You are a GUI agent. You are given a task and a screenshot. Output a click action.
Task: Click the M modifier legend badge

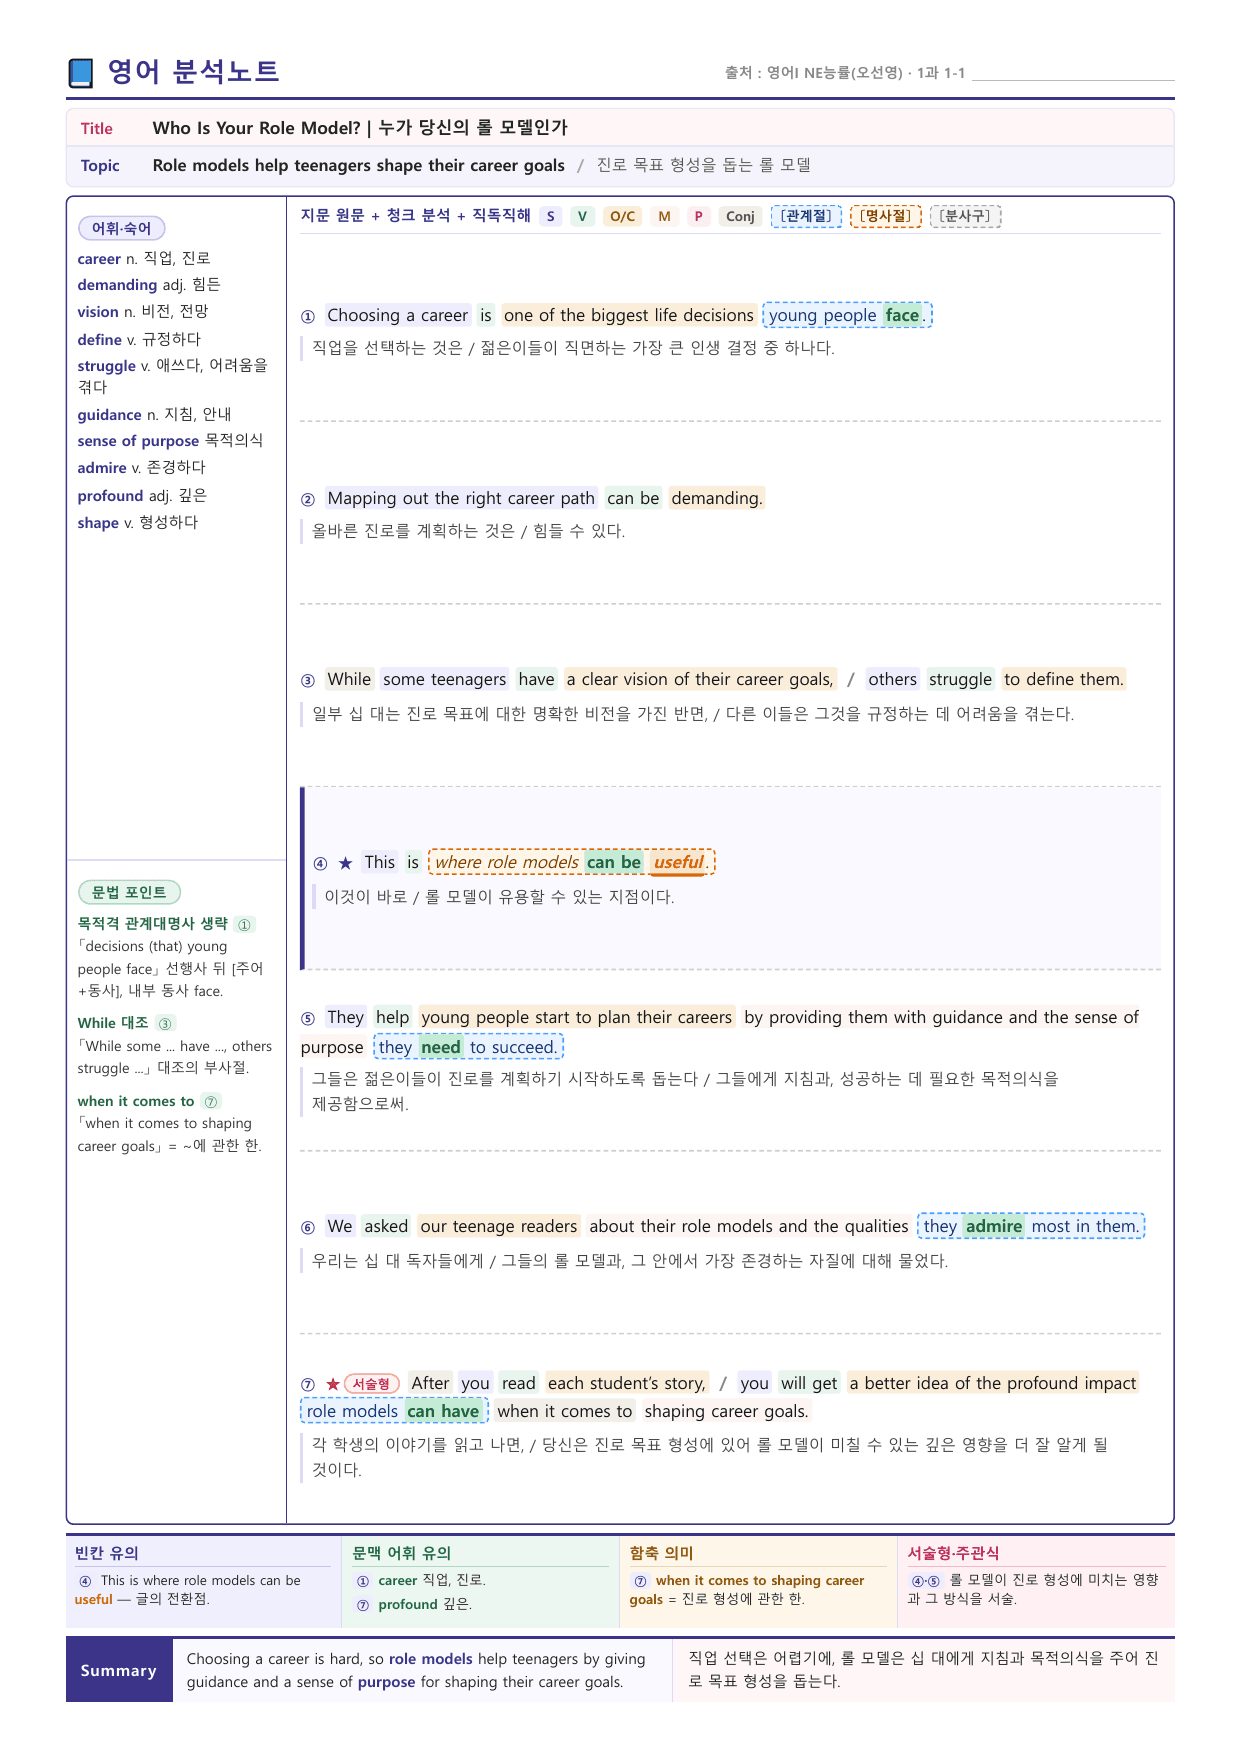pyautogui.click(x=664, y=216)
